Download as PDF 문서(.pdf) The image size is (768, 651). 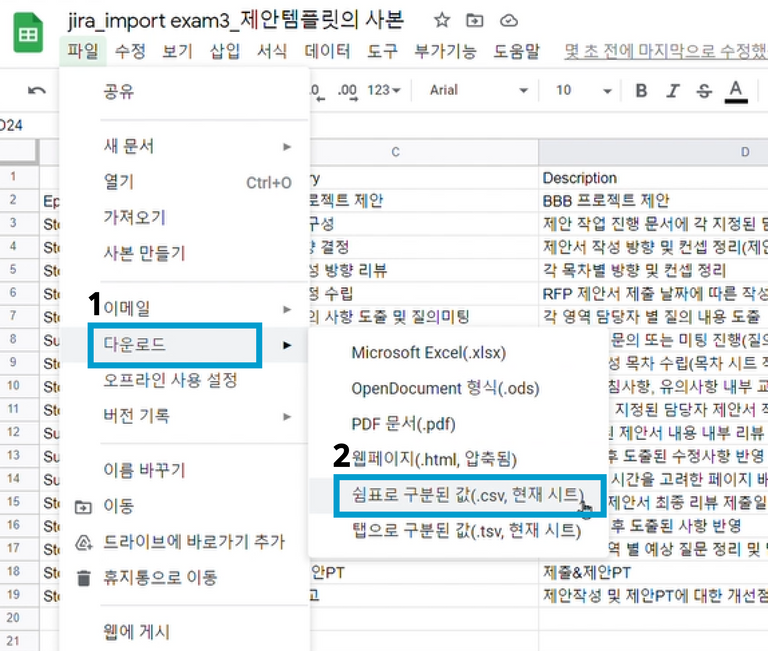click(x=457, y=424)
